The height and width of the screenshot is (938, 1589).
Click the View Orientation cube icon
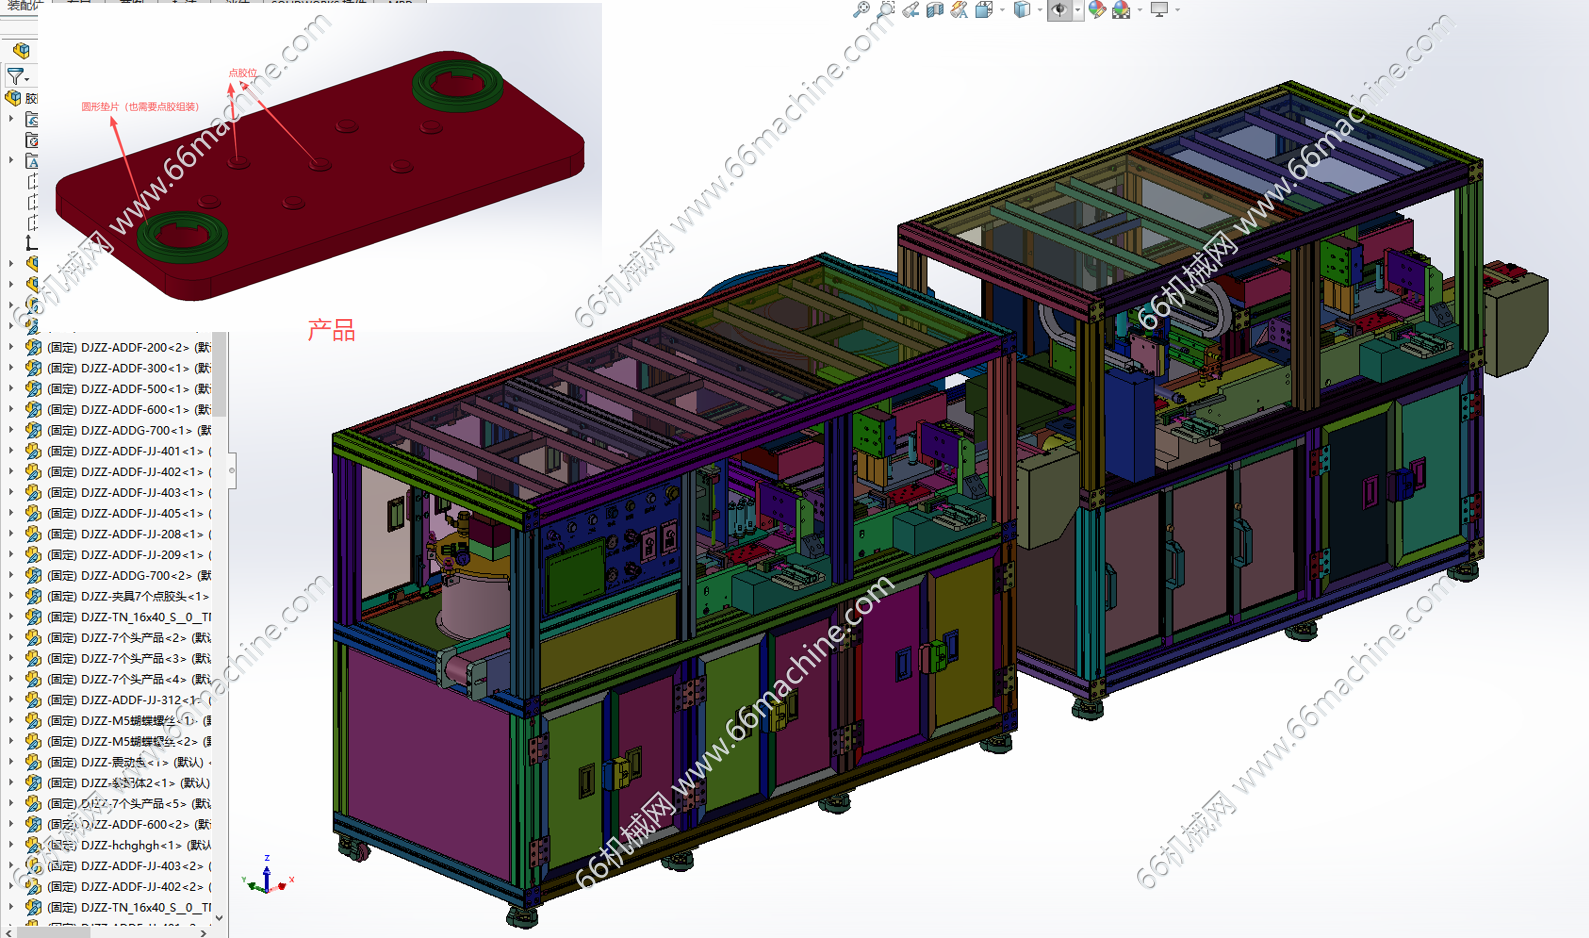point(984,10)
